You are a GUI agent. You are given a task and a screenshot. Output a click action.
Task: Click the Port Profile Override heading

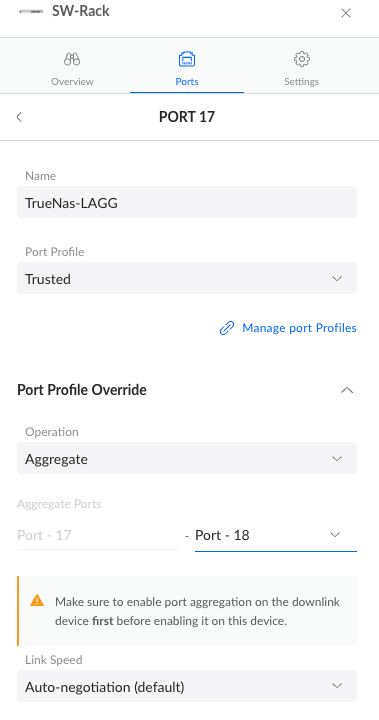point(82,390)
